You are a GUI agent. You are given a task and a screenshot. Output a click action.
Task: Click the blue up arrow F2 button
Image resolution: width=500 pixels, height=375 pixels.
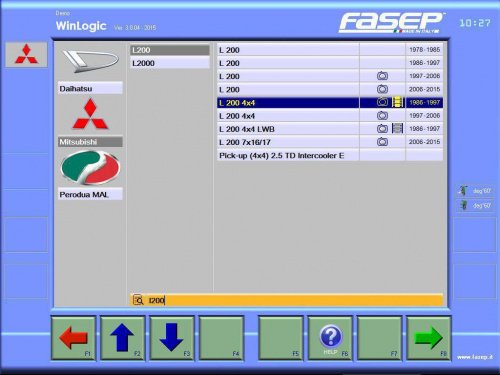tap(122, 338)
